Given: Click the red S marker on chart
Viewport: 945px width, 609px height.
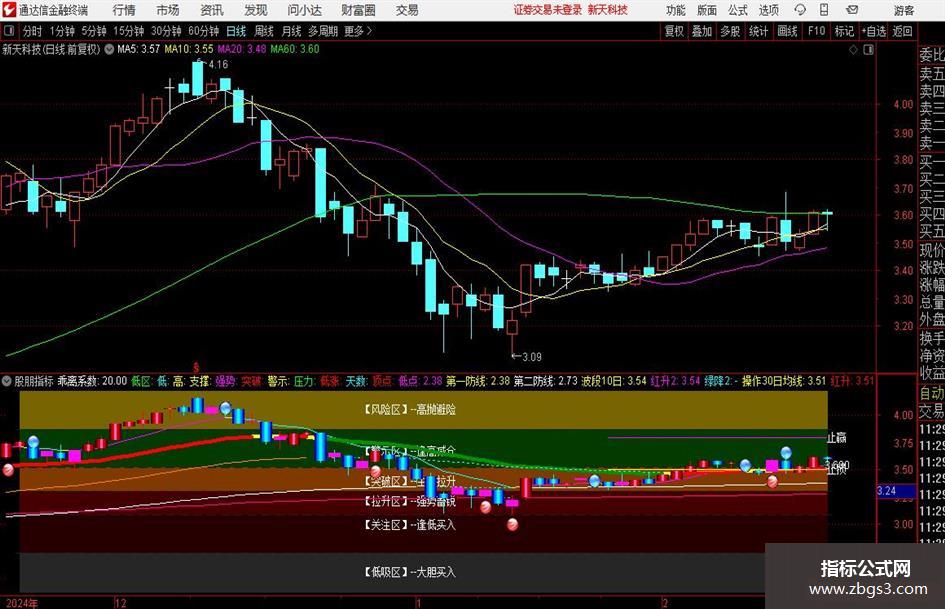Looking at the screenshot, I should tap(196, 367).
